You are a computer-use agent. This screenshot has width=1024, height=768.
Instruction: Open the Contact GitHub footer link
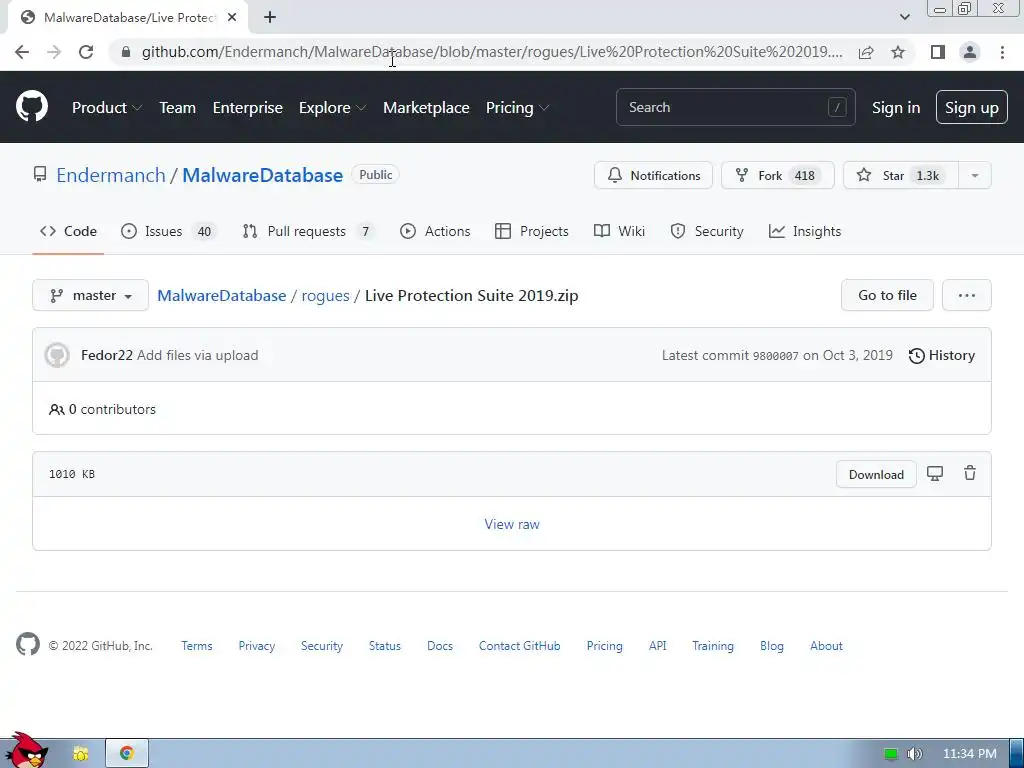(519, 645)
